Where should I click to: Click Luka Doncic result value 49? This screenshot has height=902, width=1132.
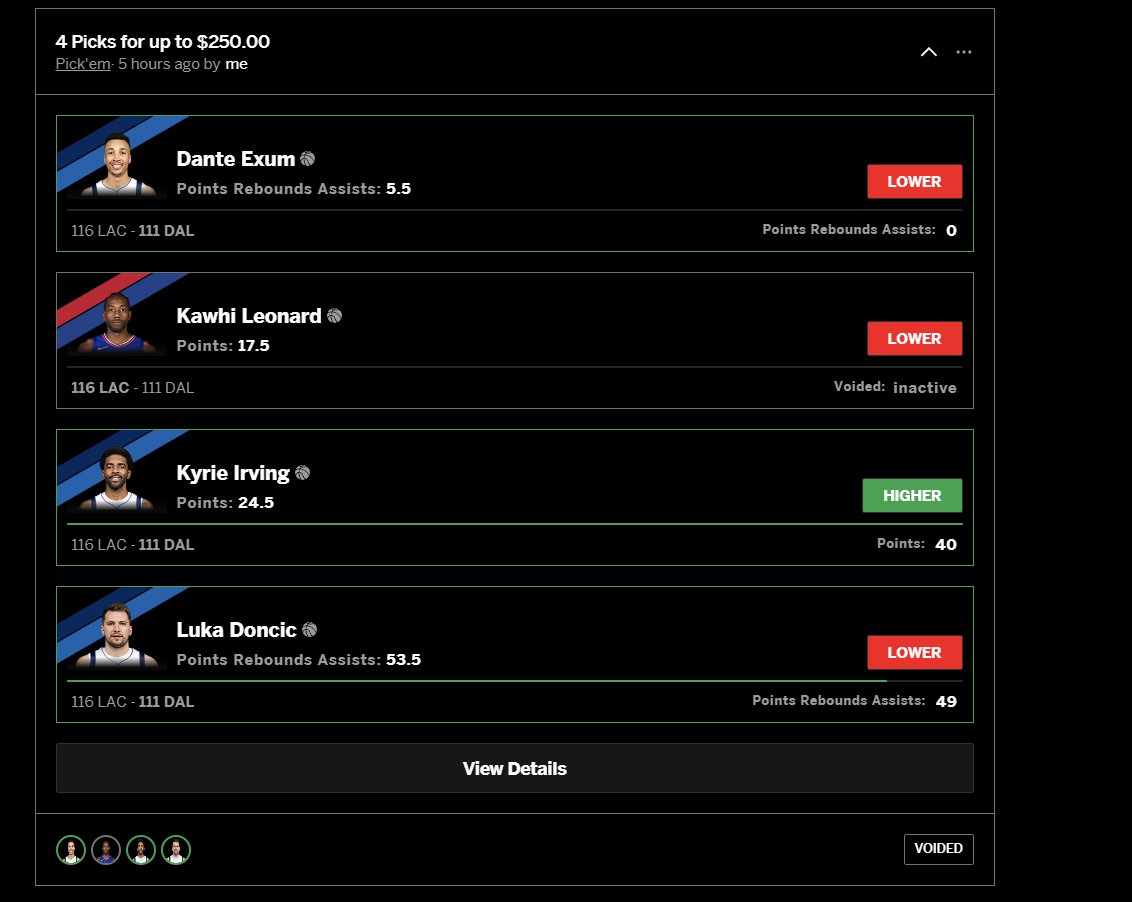pos(946,701)
